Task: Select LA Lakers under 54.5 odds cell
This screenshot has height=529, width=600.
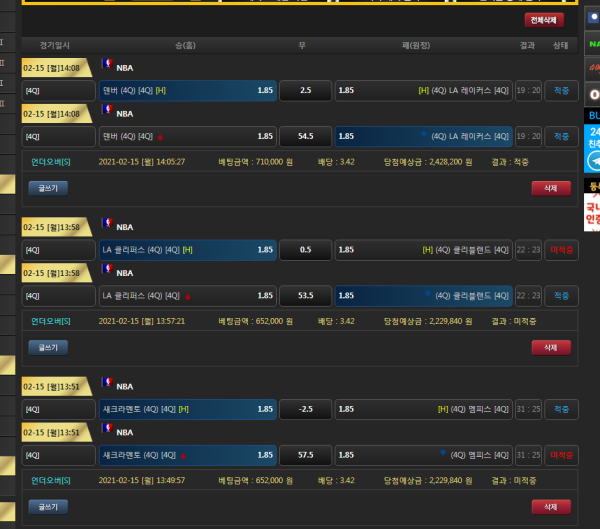Action: [424, 136]
